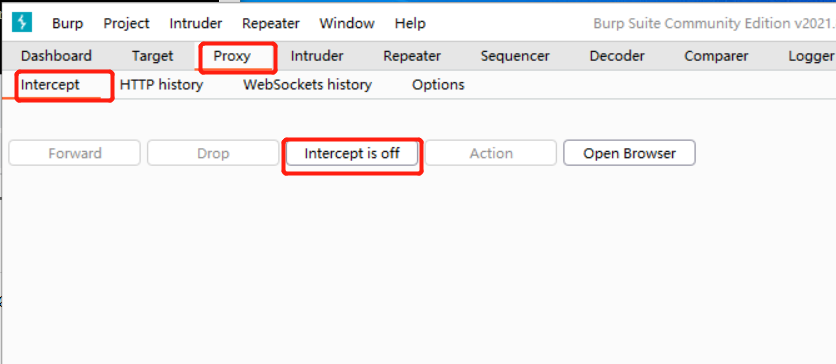Image resolution: width=836 pixels, height=364 pixels.
Task: Open the Repeater menu in menu bar
Action: (x=271, y=23)
